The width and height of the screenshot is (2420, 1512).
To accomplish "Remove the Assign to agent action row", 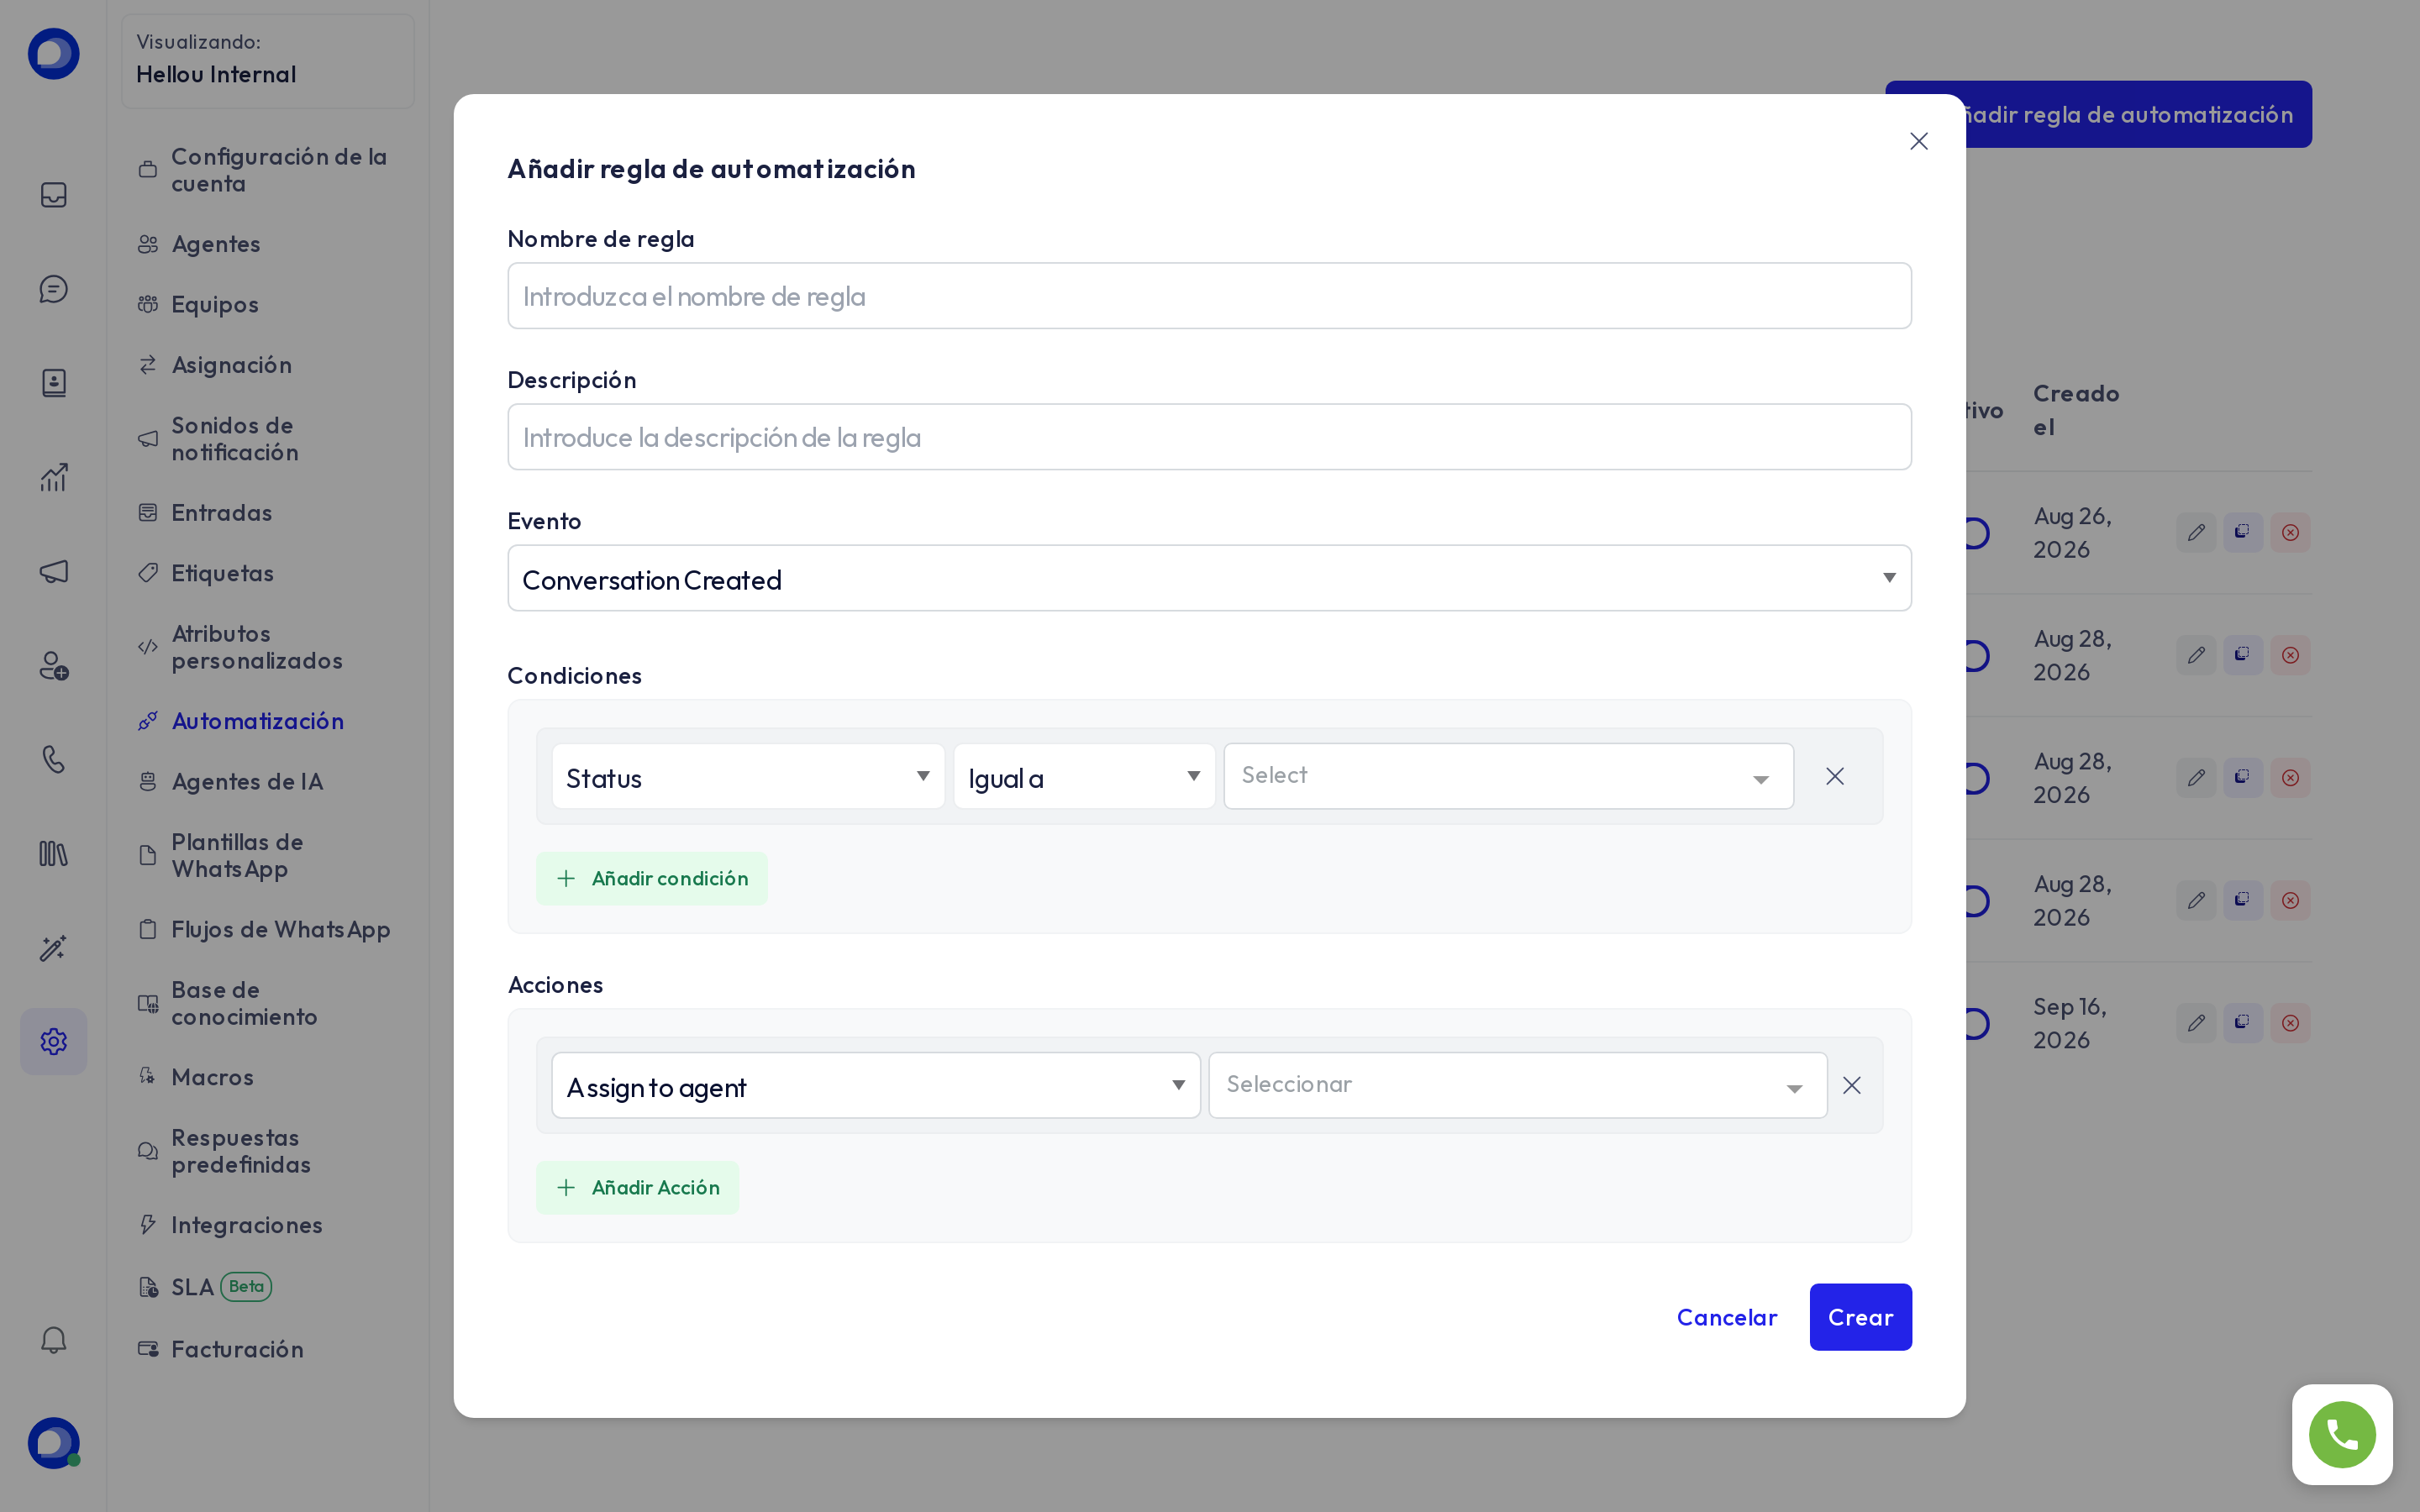I will (1851, 1085).
